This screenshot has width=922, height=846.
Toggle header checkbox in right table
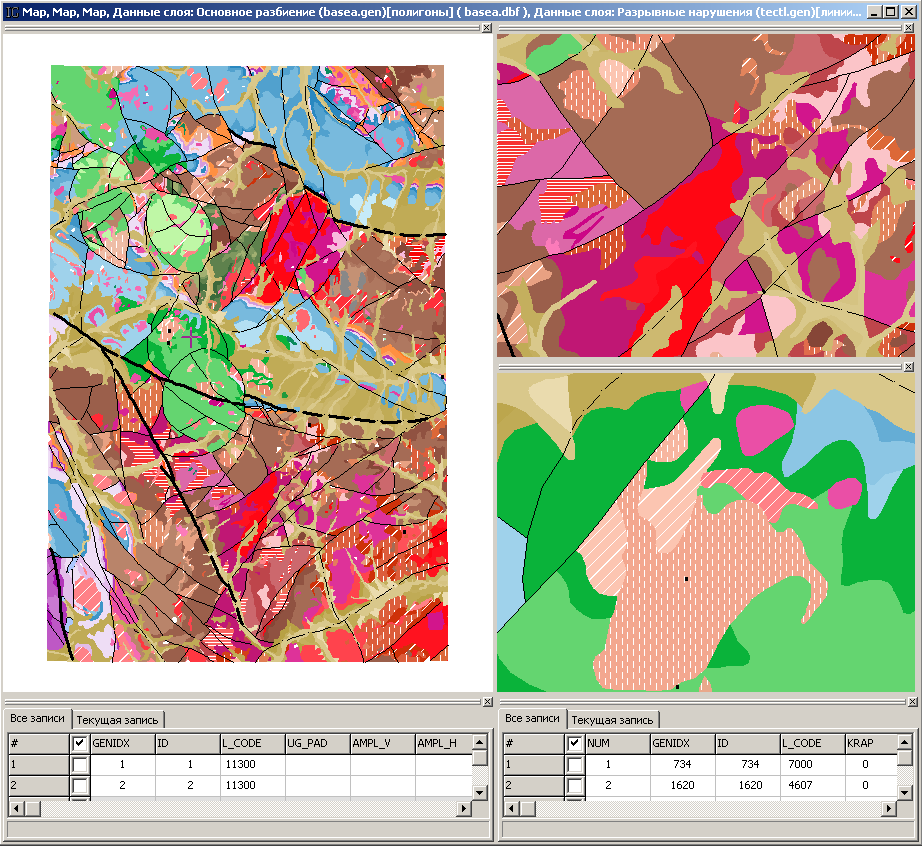coord(574,744)
